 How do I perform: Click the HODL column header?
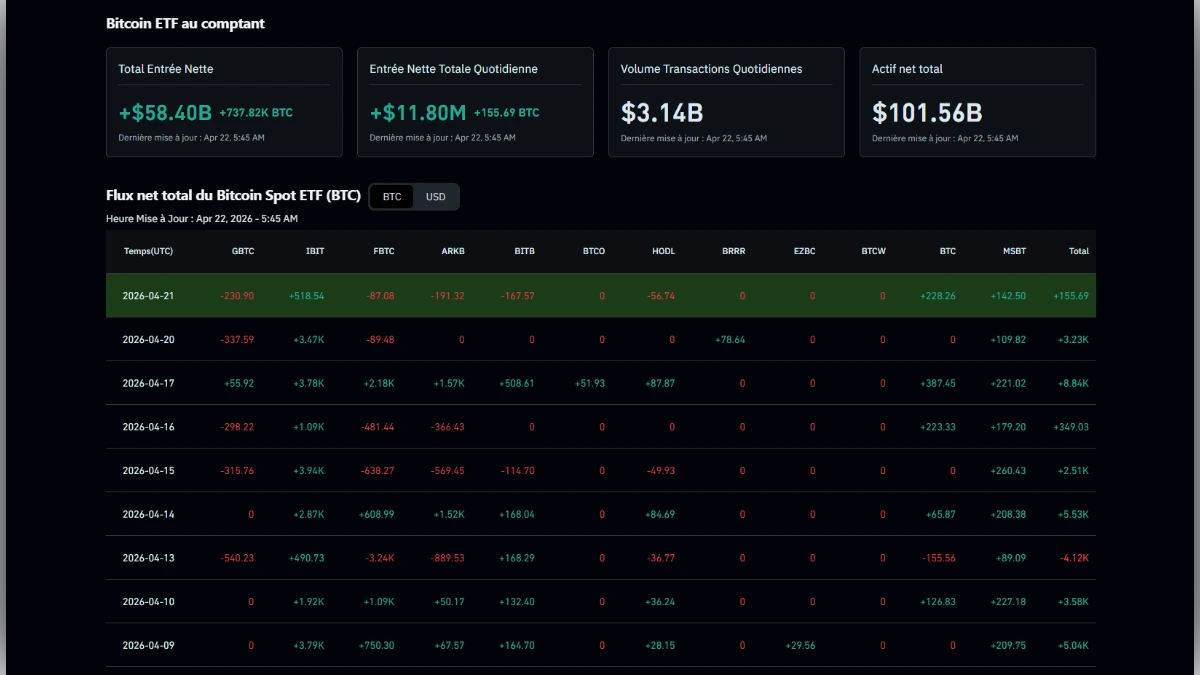click(x=662, y=251)
